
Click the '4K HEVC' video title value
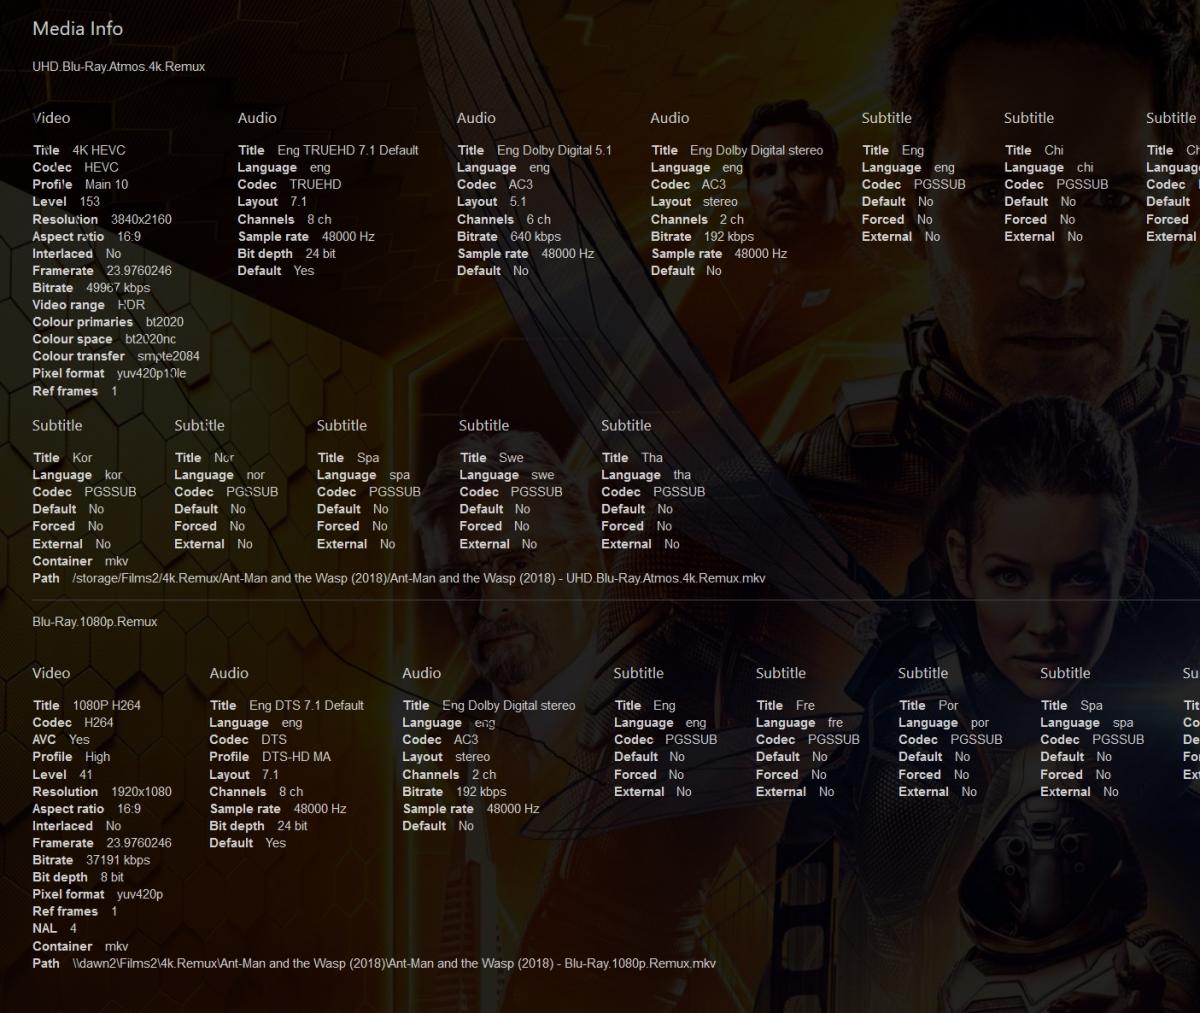pos(99,150)
